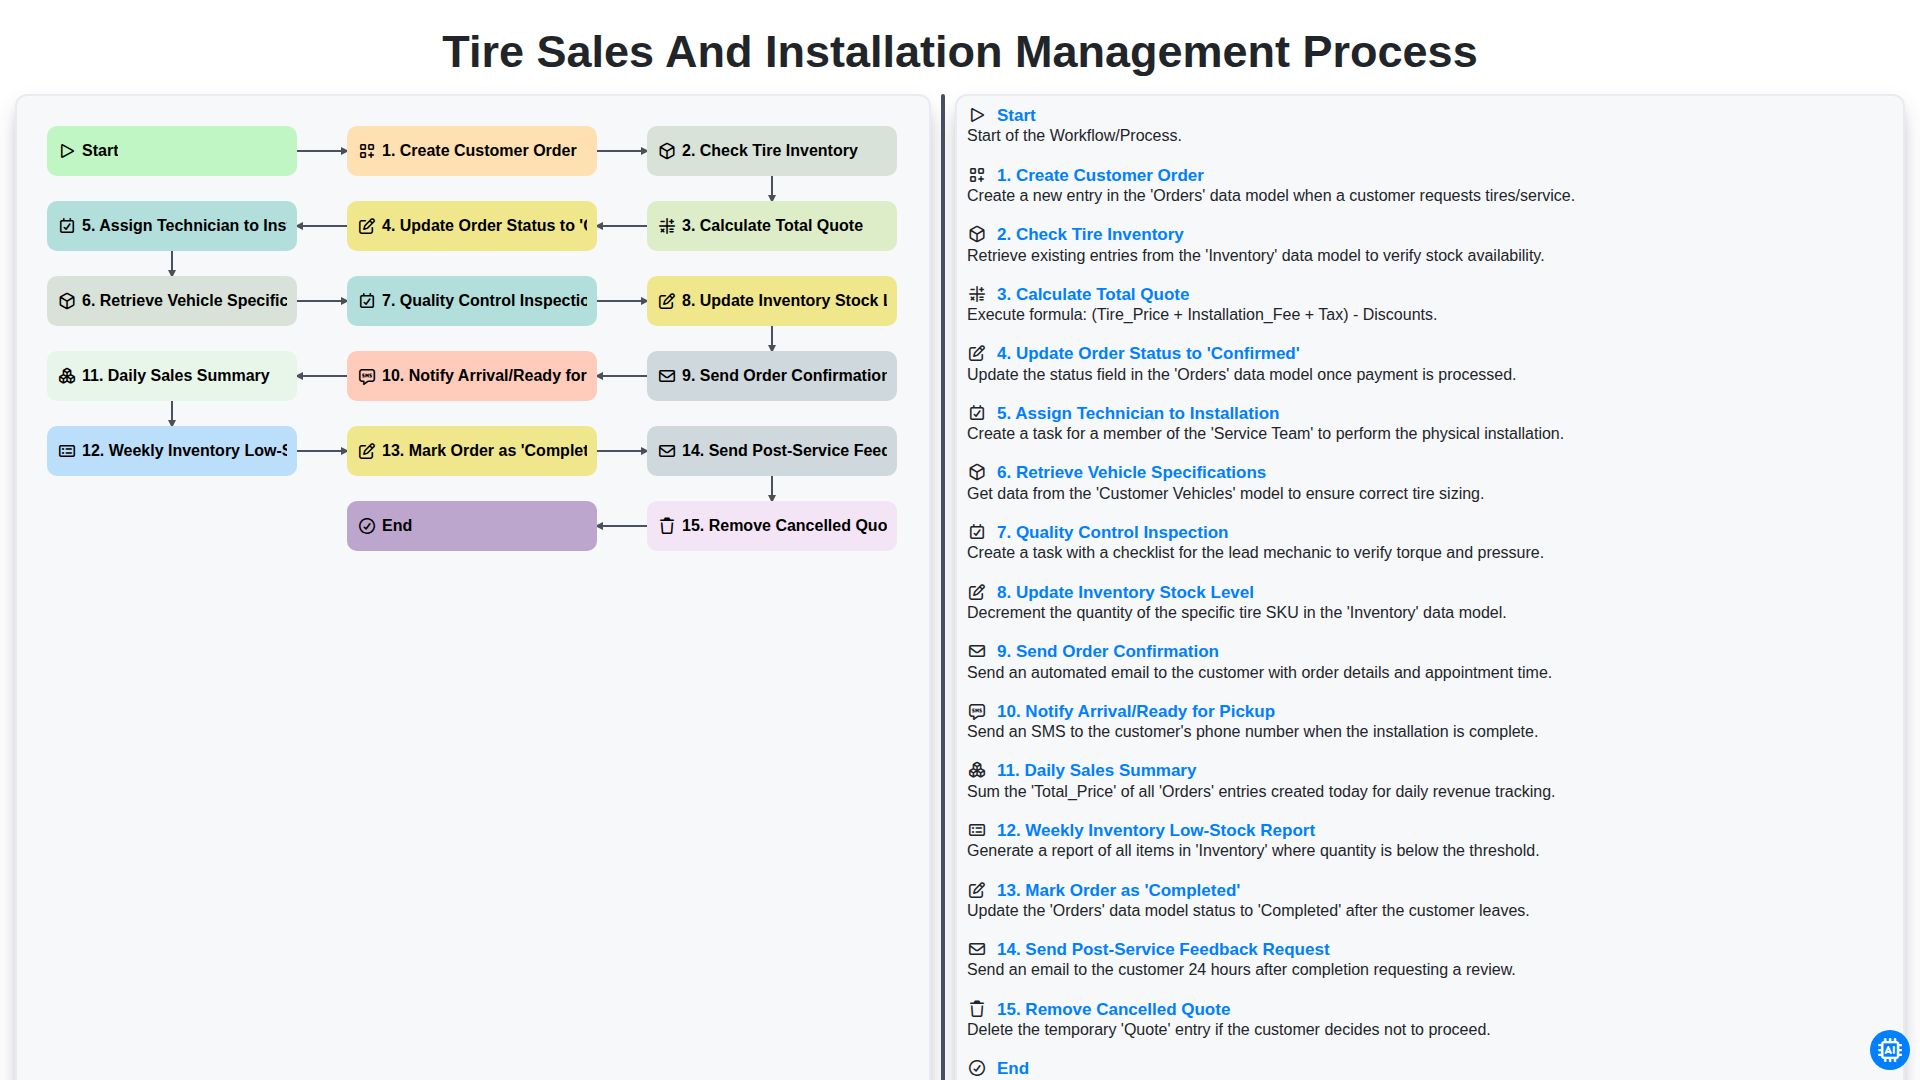Click the SMS icon beside the list entry 10. Notify Arrival/Ready for Pickup

pyautogui.click(x=977, y=711)
